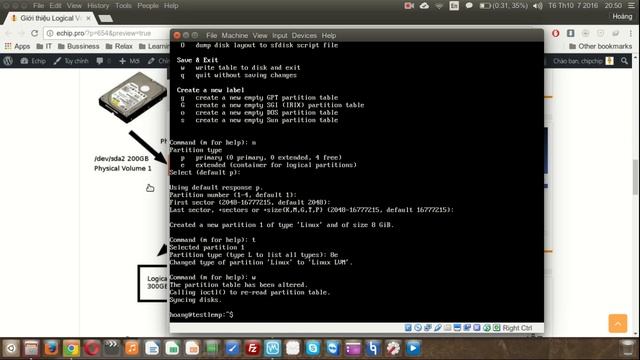
Task: Click Right Ctrl host key indicator
Action: pyautogui.click(x=517, y=328)
